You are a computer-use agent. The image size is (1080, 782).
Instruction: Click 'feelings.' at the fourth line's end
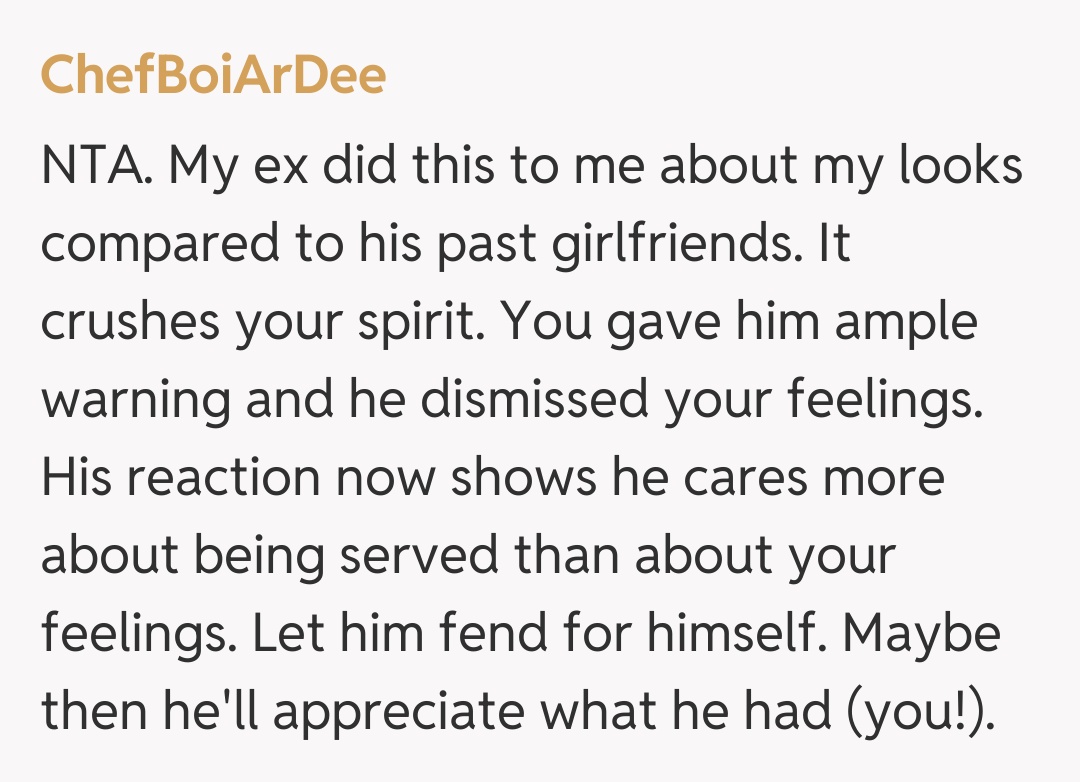pos(878,399)
